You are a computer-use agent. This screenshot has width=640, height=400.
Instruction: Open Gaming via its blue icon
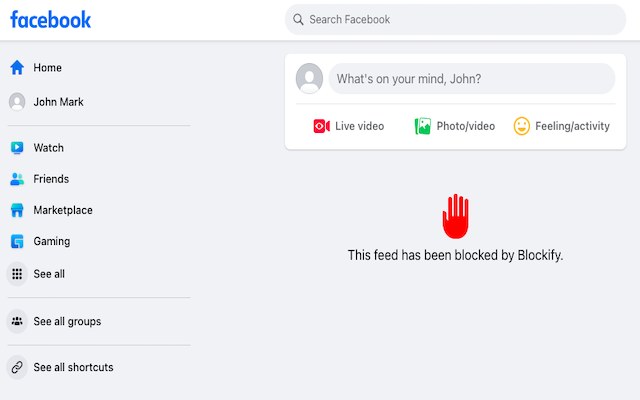click(x=17, y=241)
